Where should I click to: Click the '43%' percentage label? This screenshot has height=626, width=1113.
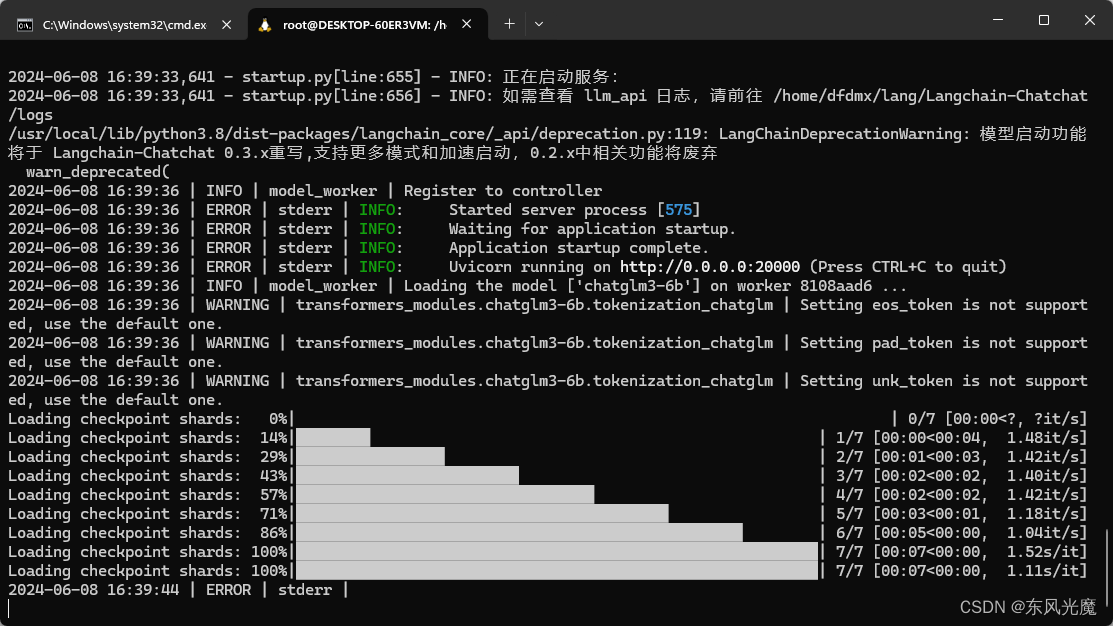point(273,476)
